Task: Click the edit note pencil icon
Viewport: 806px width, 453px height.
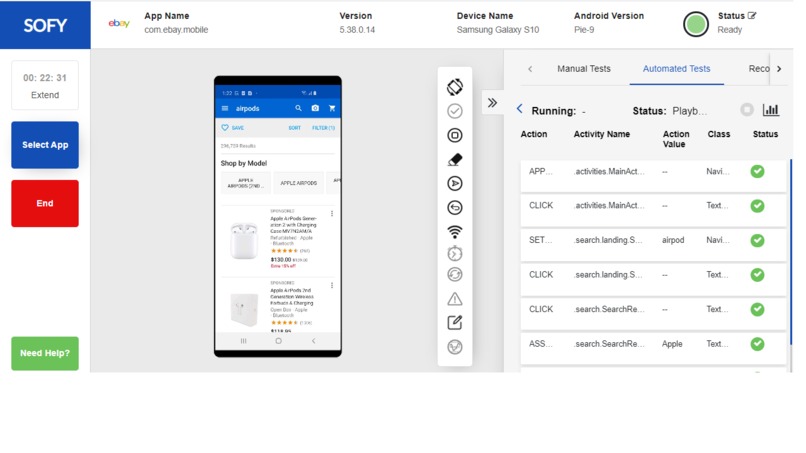Action: click(x=454, y=322)
